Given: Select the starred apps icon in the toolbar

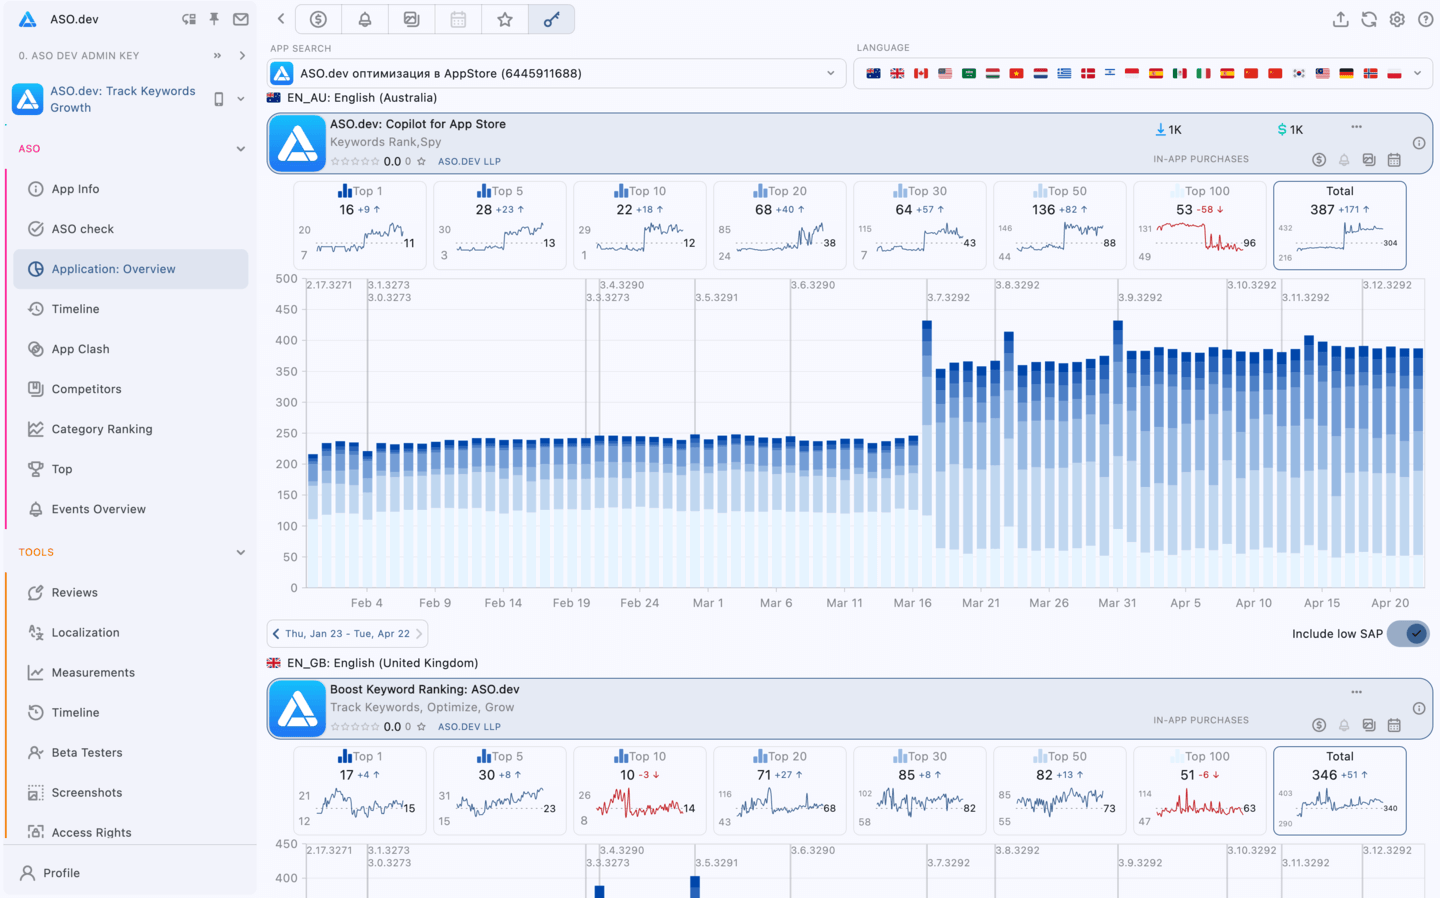Looking at the screenshot, I should (505, 18).
